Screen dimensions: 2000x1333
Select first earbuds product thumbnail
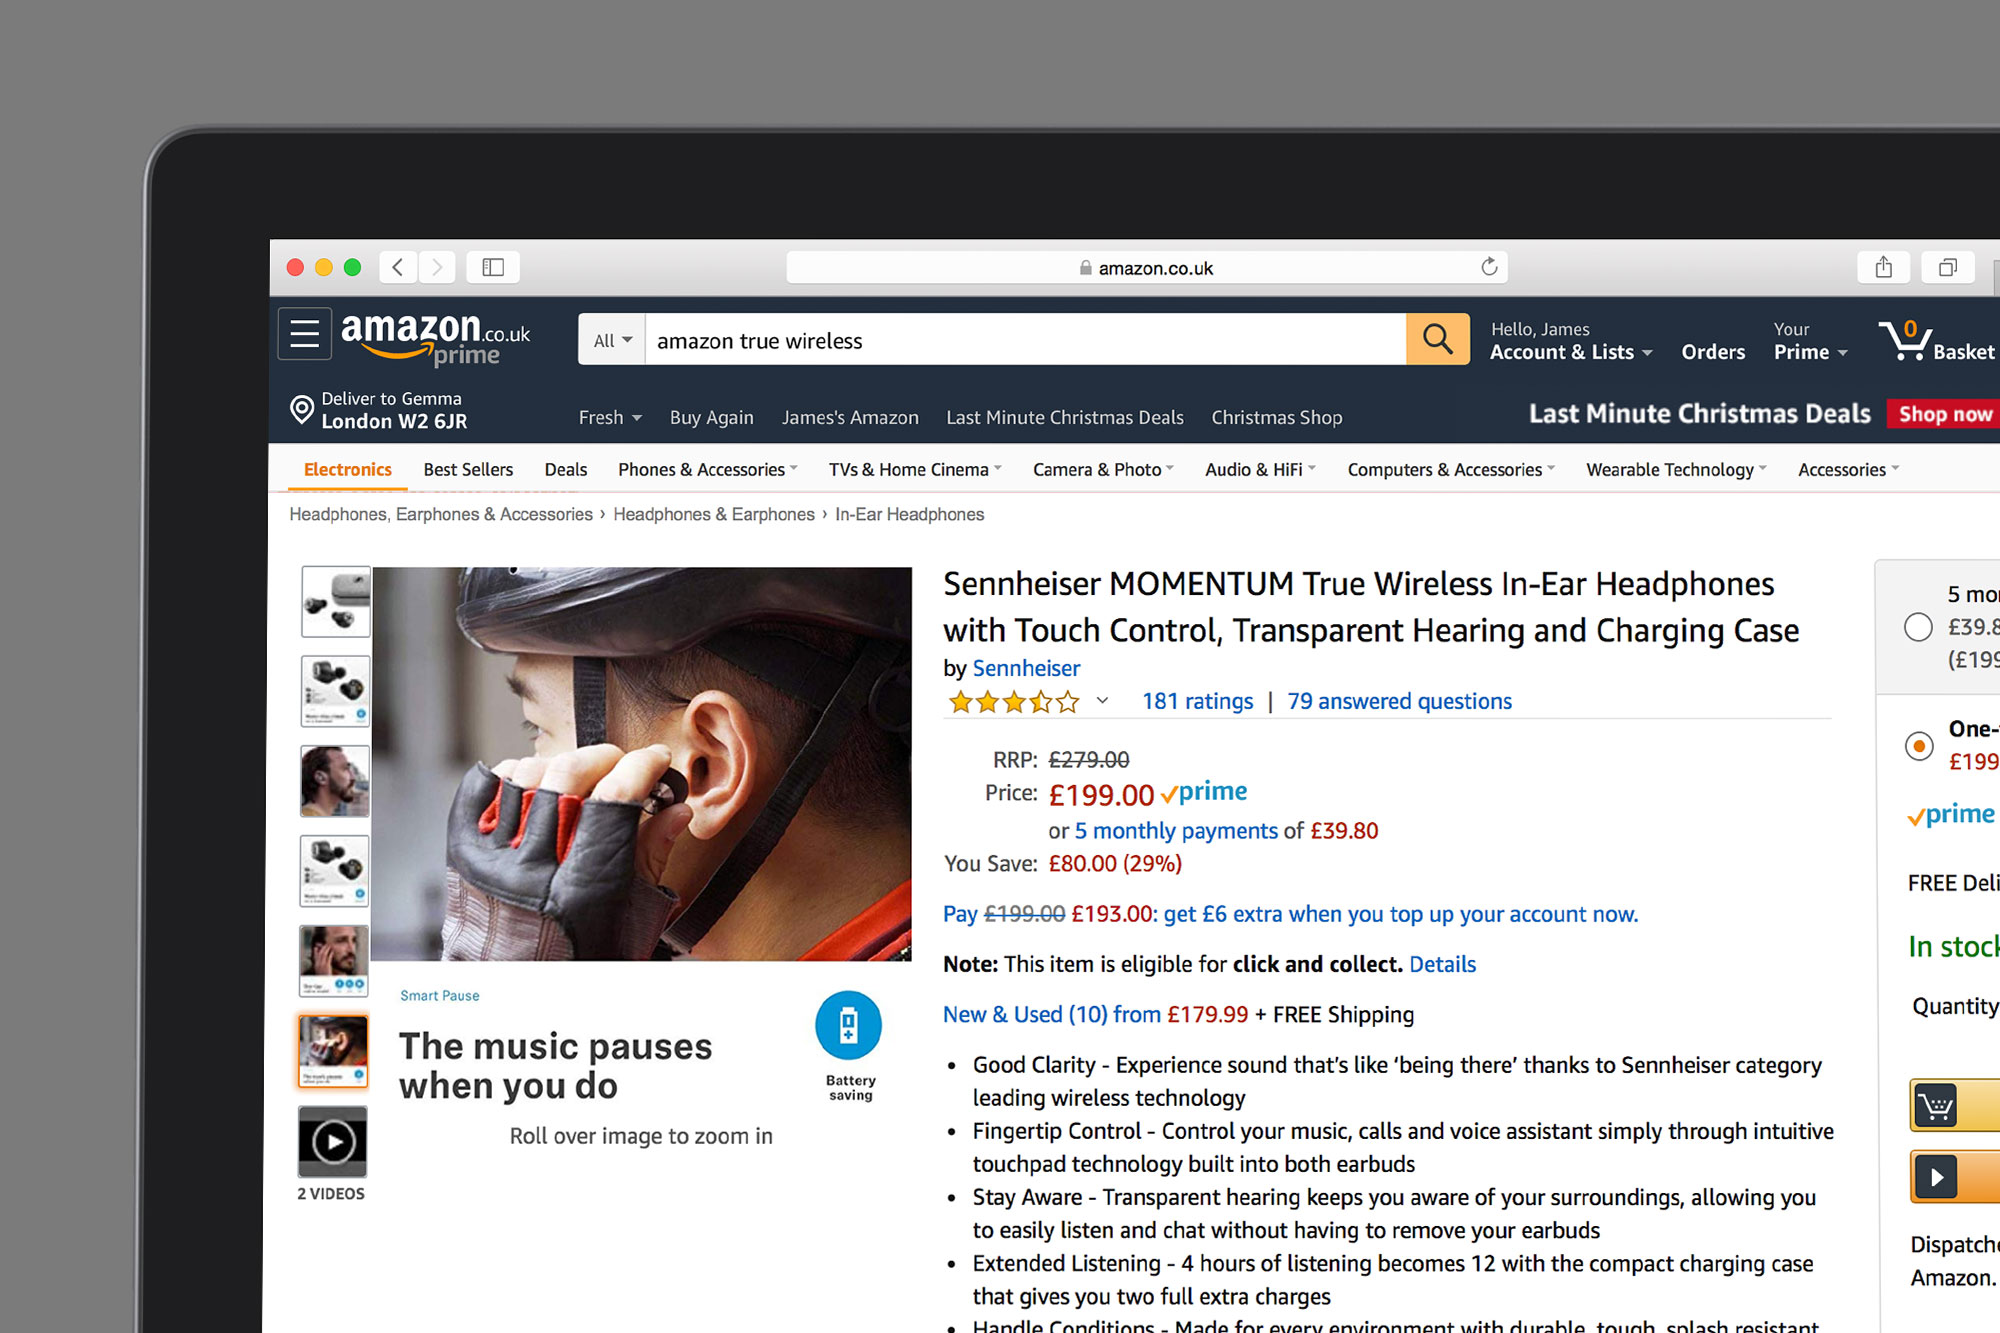click(x=336, y=602)
